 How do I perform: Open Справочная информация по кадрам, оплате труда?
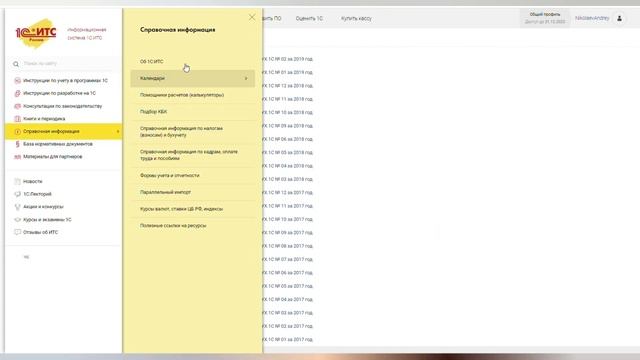pyautogui.click(x=189, y=155)
